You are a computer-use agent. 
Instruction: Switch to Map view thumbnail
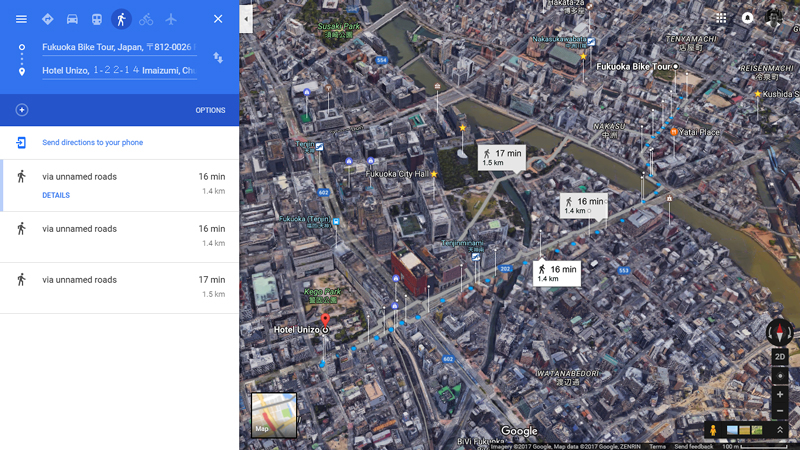coord(273,415)
